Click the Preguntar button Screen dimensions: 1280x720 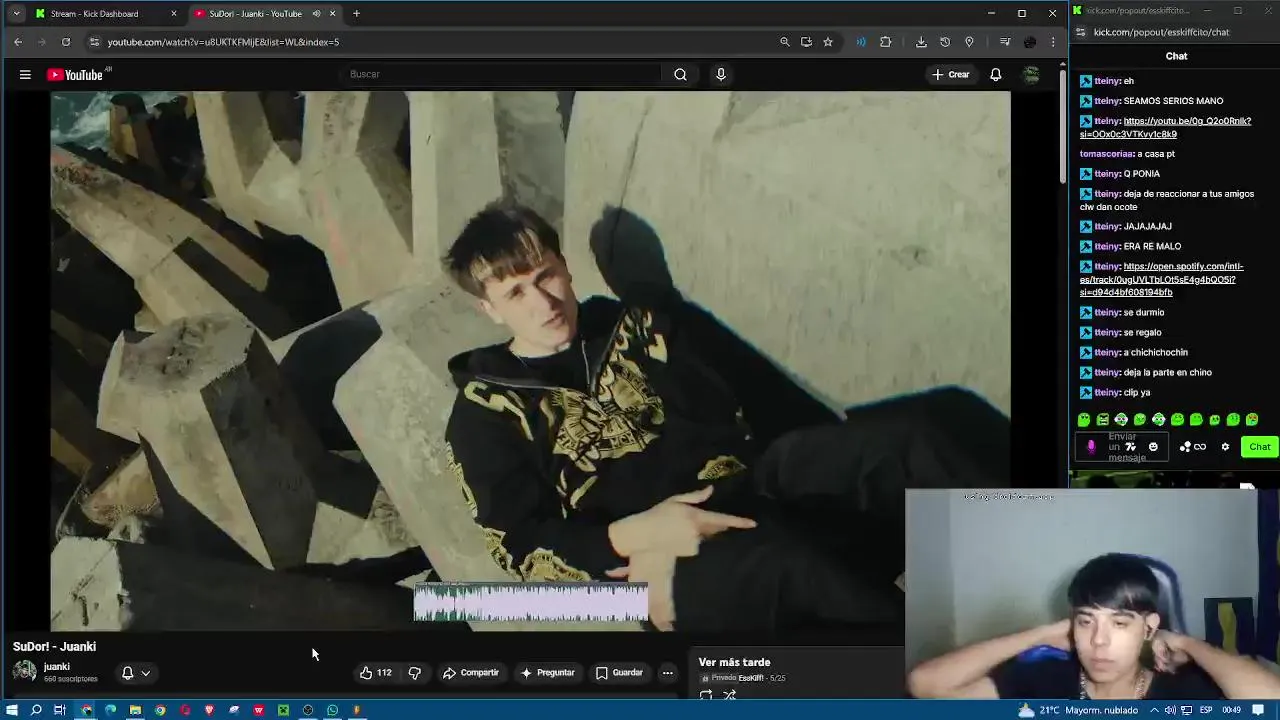(x=547, y=673)
